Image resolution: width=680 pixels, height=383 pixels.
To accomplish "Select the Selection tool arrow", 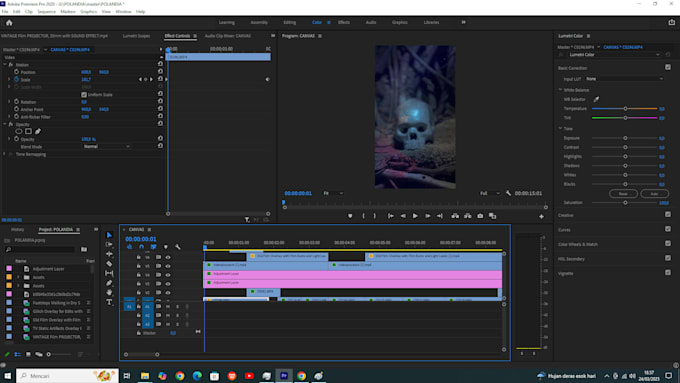I will point(109,235).
